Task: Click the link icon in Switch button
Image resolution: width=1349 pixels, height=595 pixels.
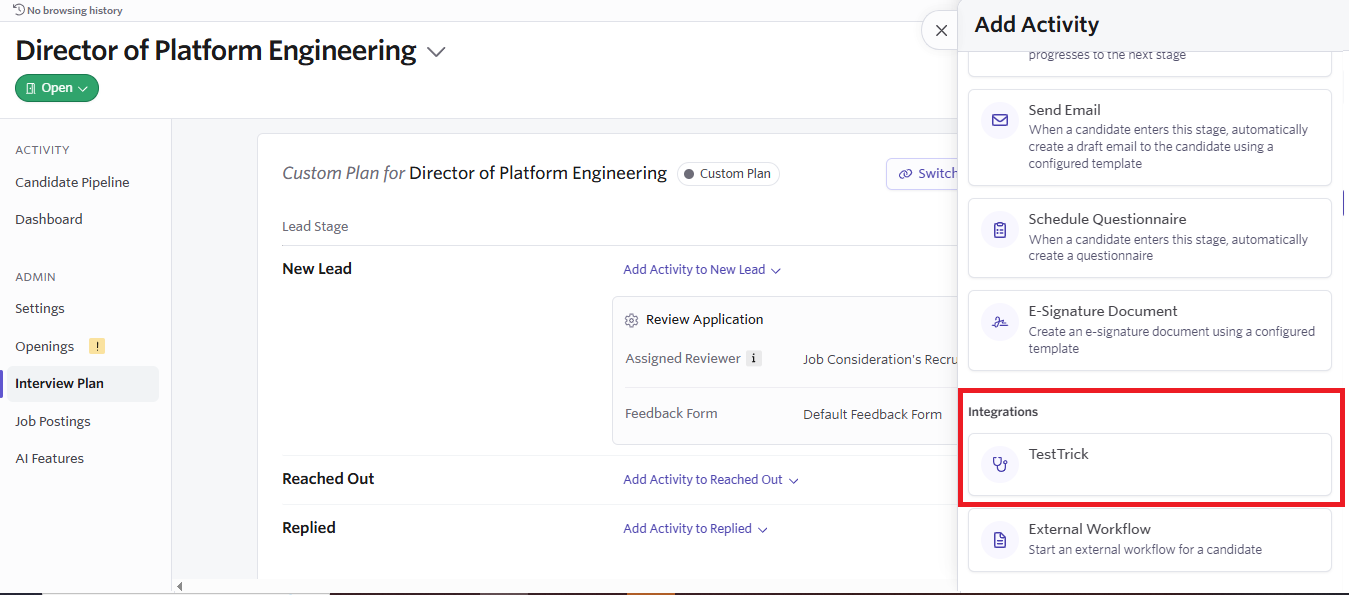Action: point(906,174)
